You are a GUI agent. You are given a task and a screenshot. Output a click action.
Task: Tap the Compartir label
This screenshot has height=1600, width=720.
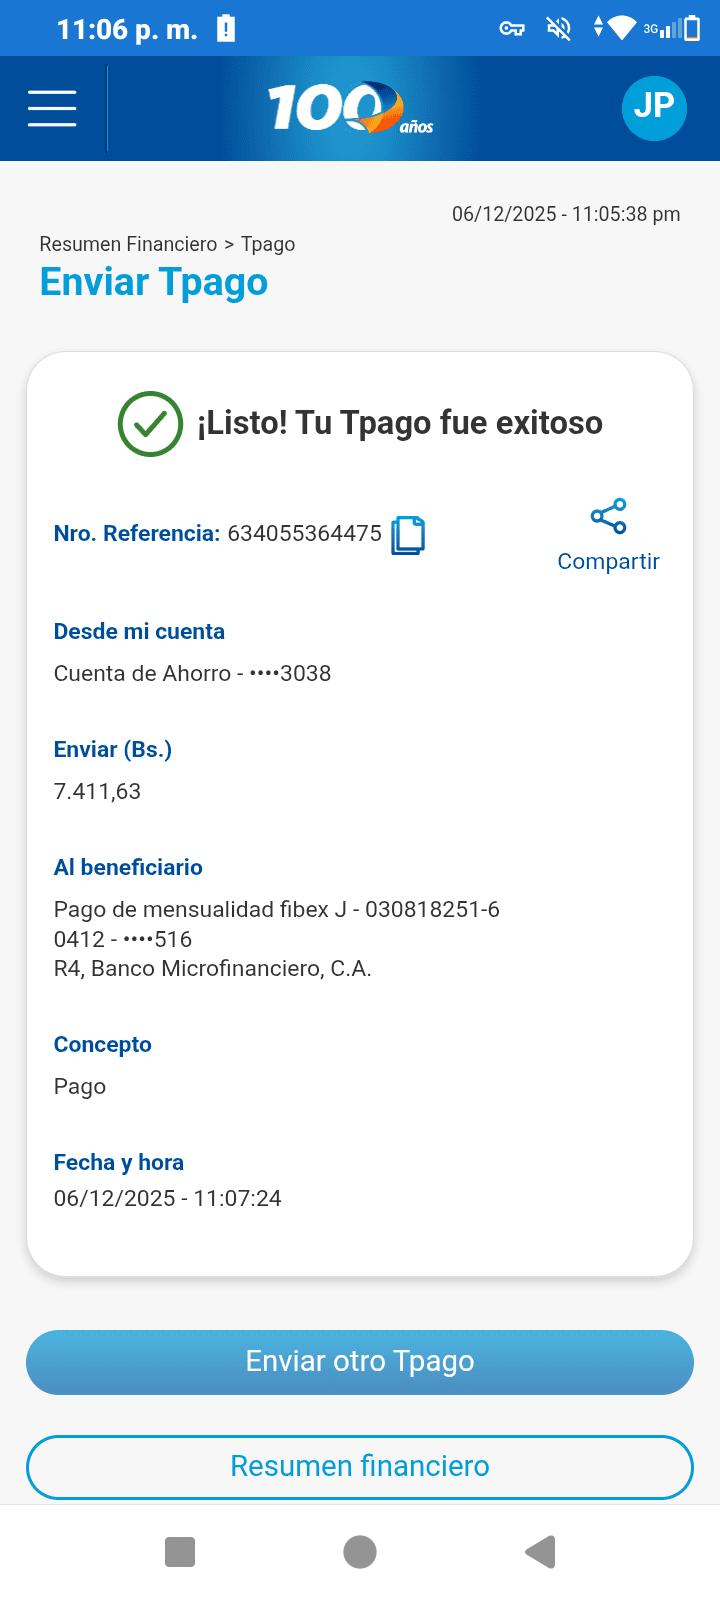608,562
